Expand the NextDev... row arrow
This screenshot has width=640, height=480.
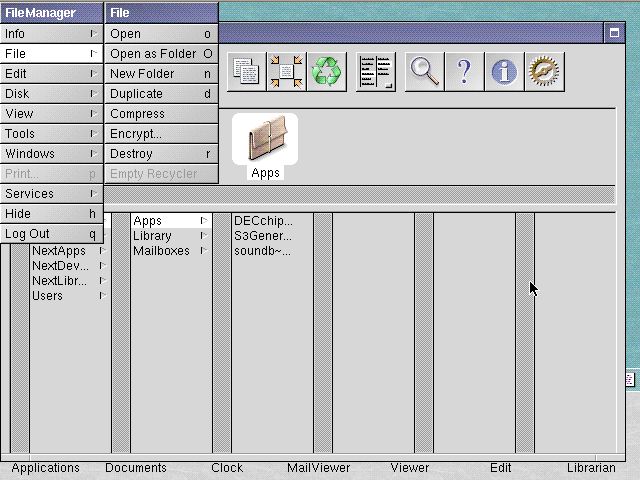103,266
